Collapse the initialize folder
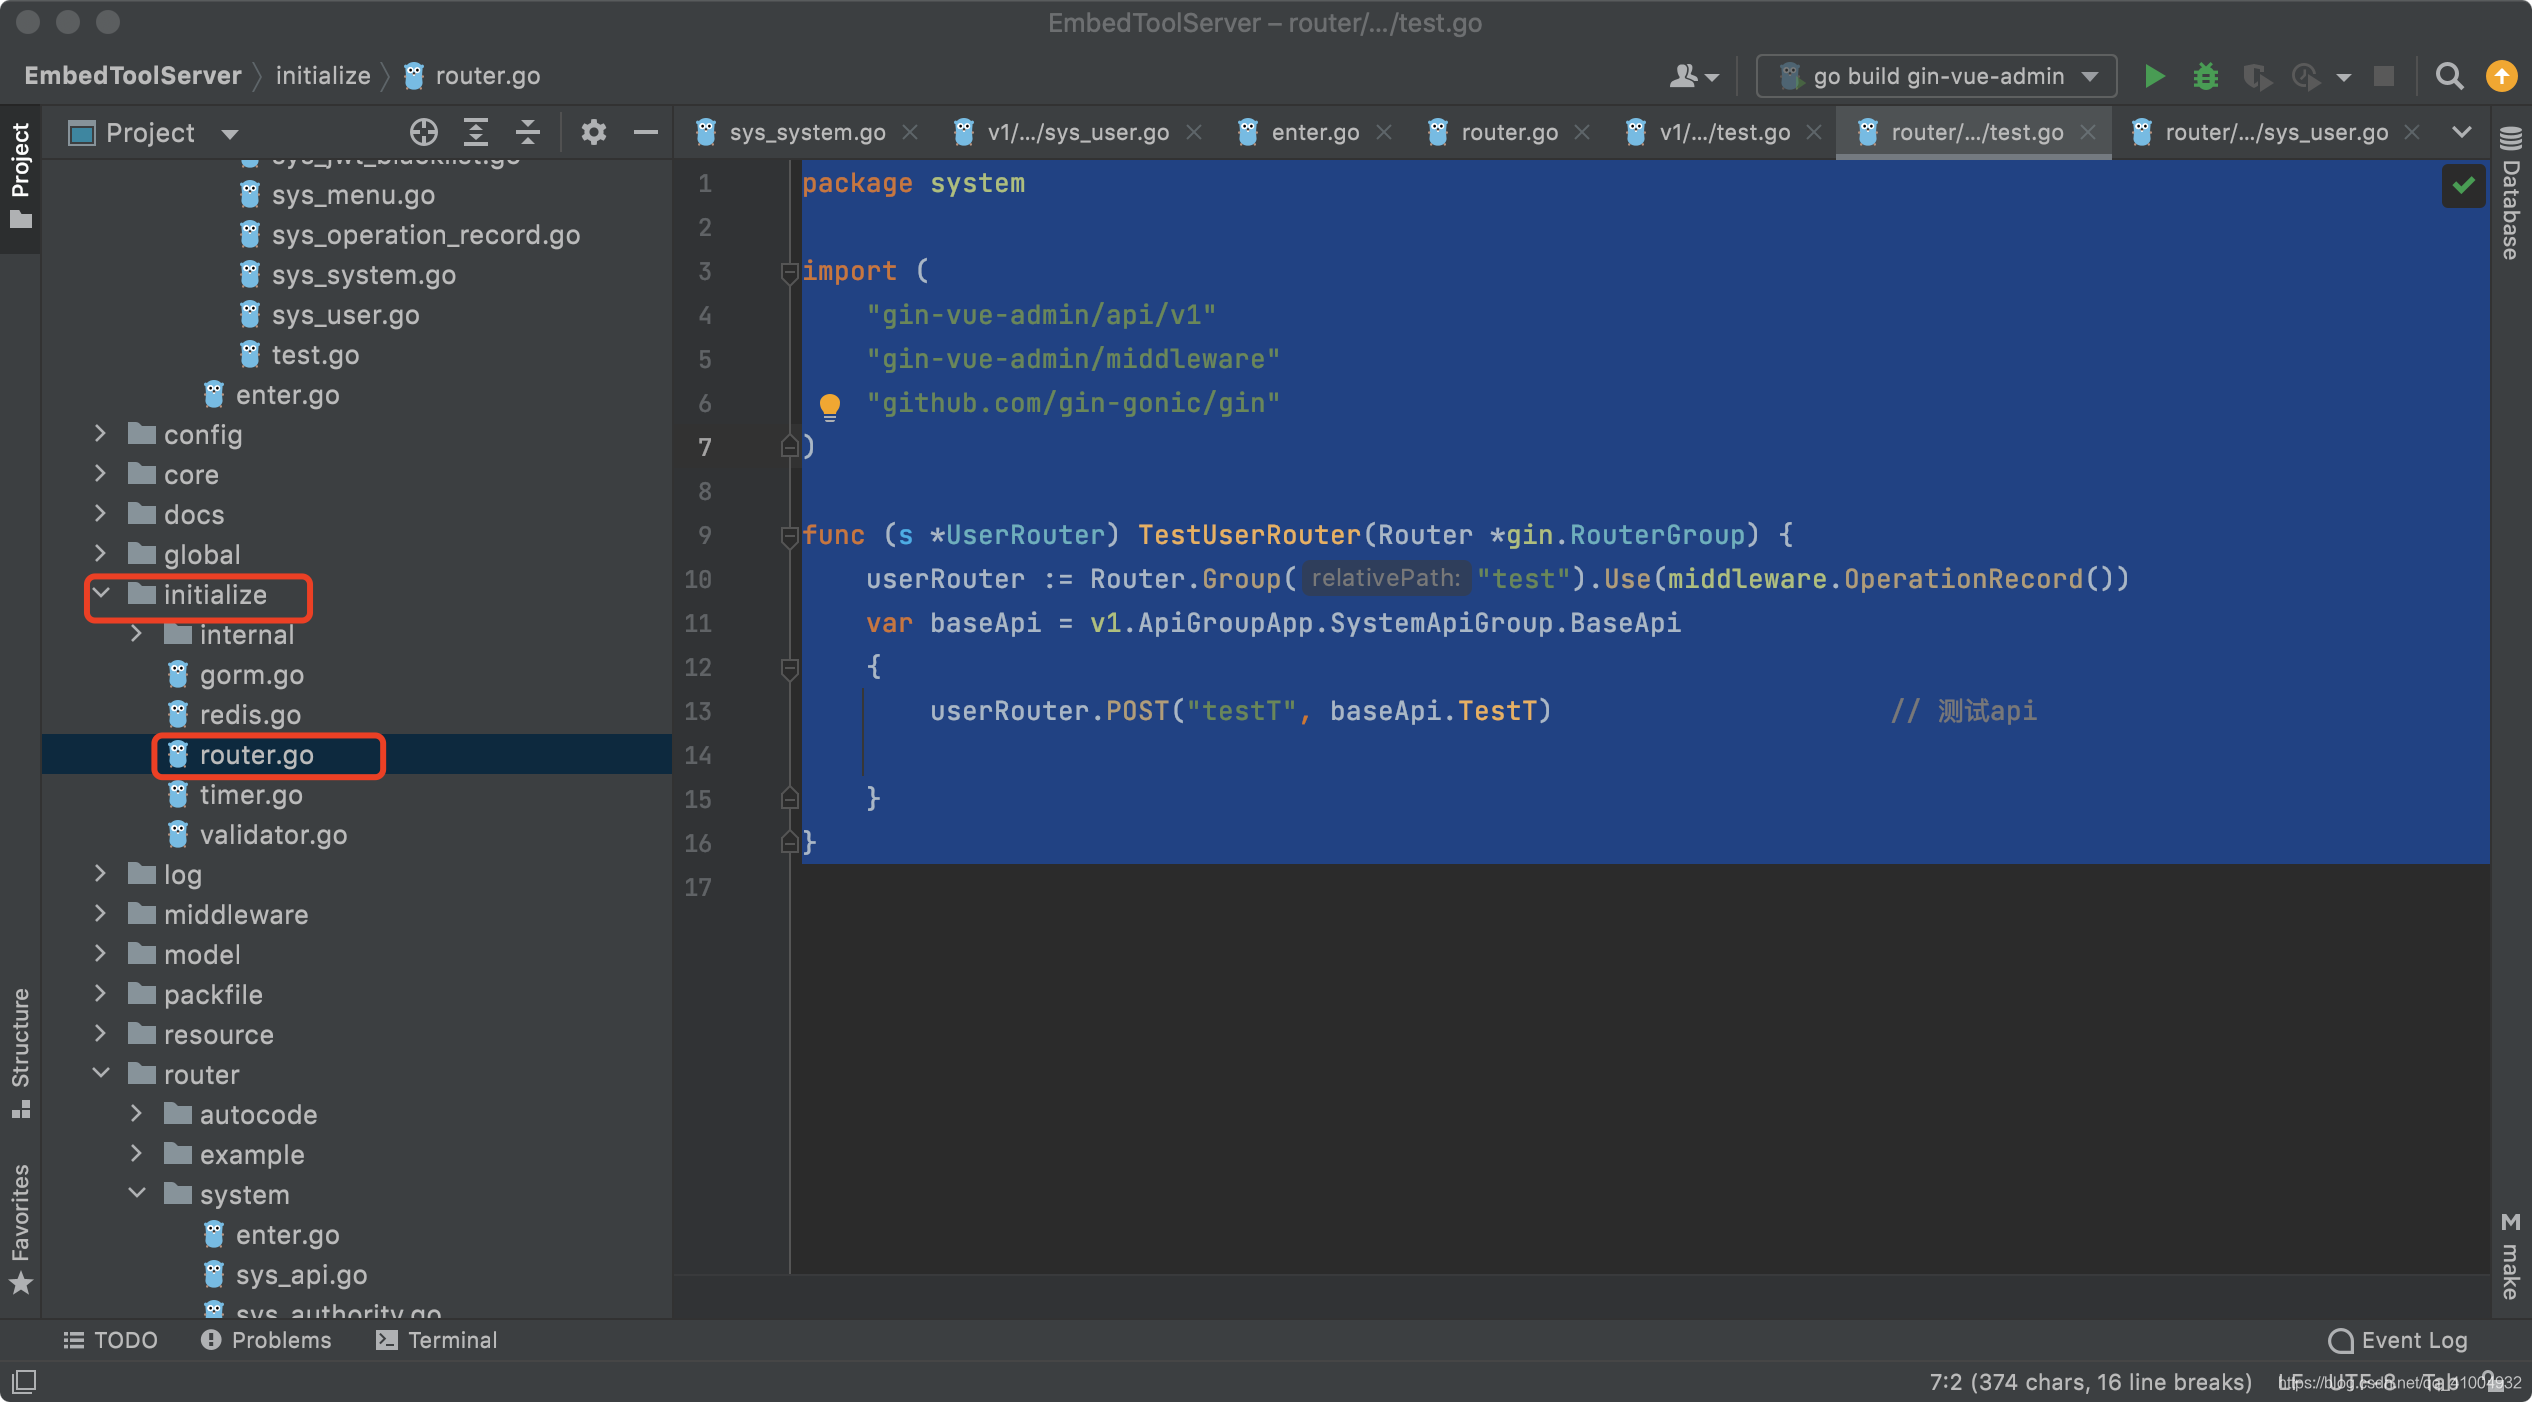Viewport: 2532px width, 1402px height. point(100,594)
